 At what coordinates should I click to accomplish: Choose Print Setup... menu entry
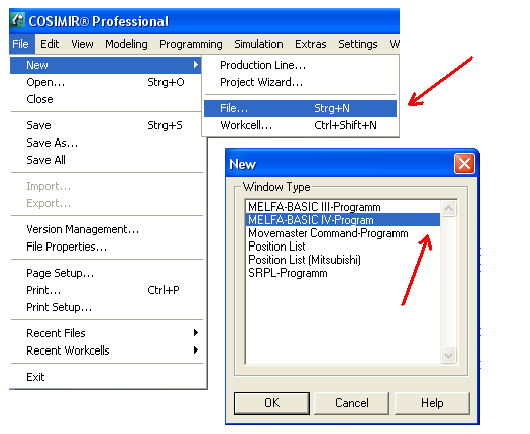[106, 308]
